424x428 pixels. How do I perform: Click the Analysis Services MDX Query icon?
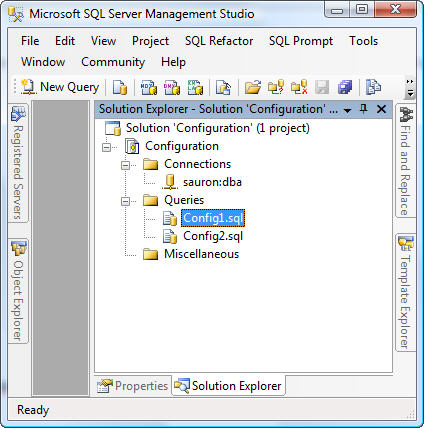(x=149, y=87)
